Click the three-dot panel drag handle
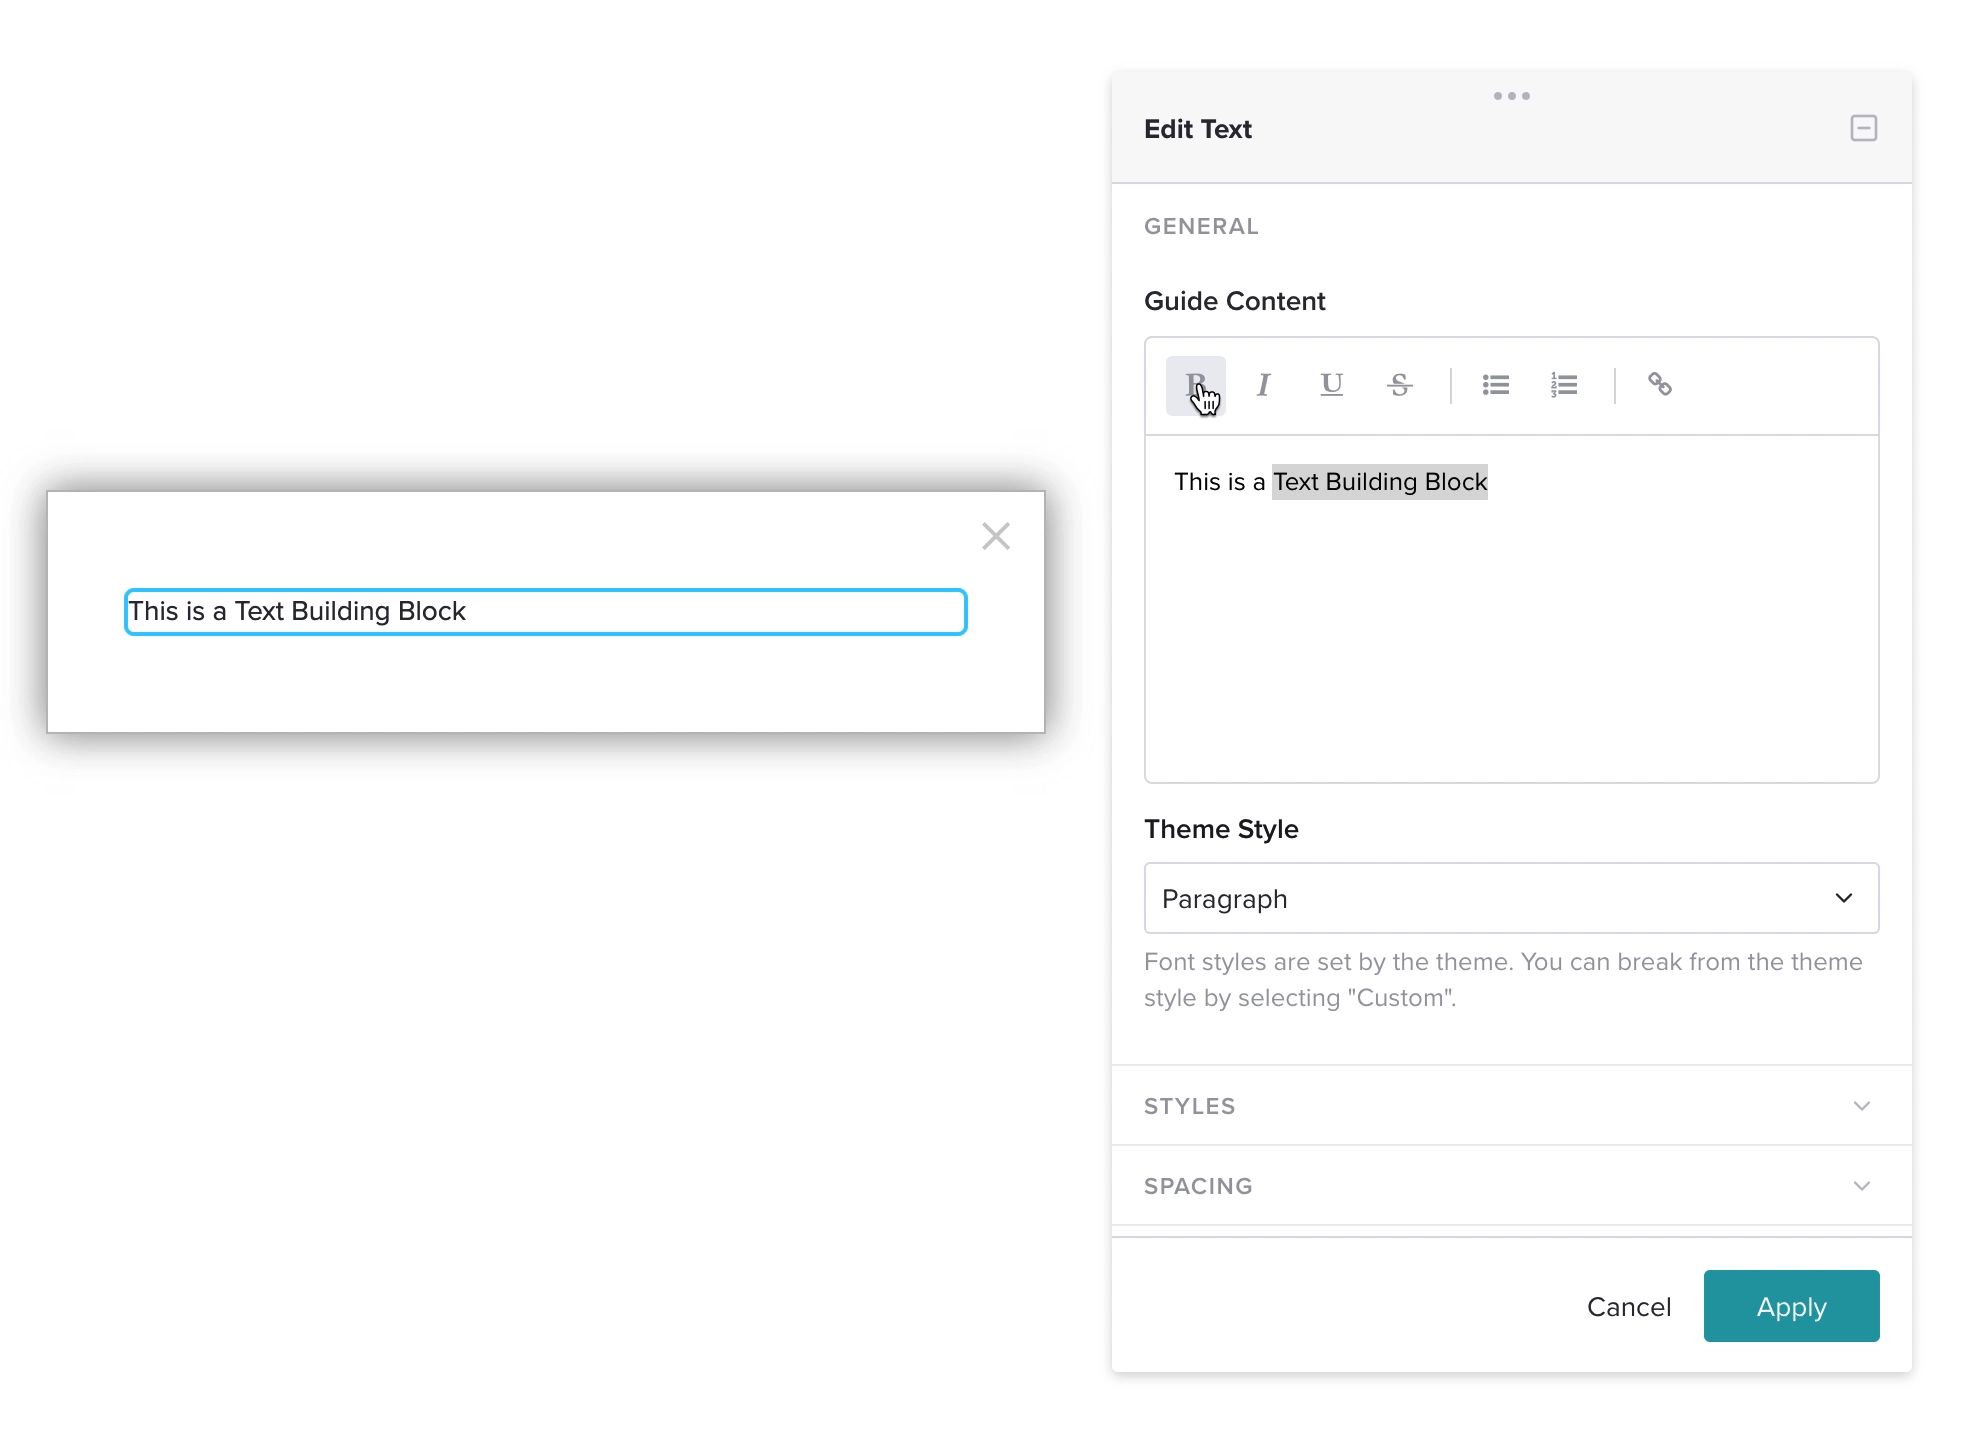1970x1438 pixels. tap(1511, 96)
